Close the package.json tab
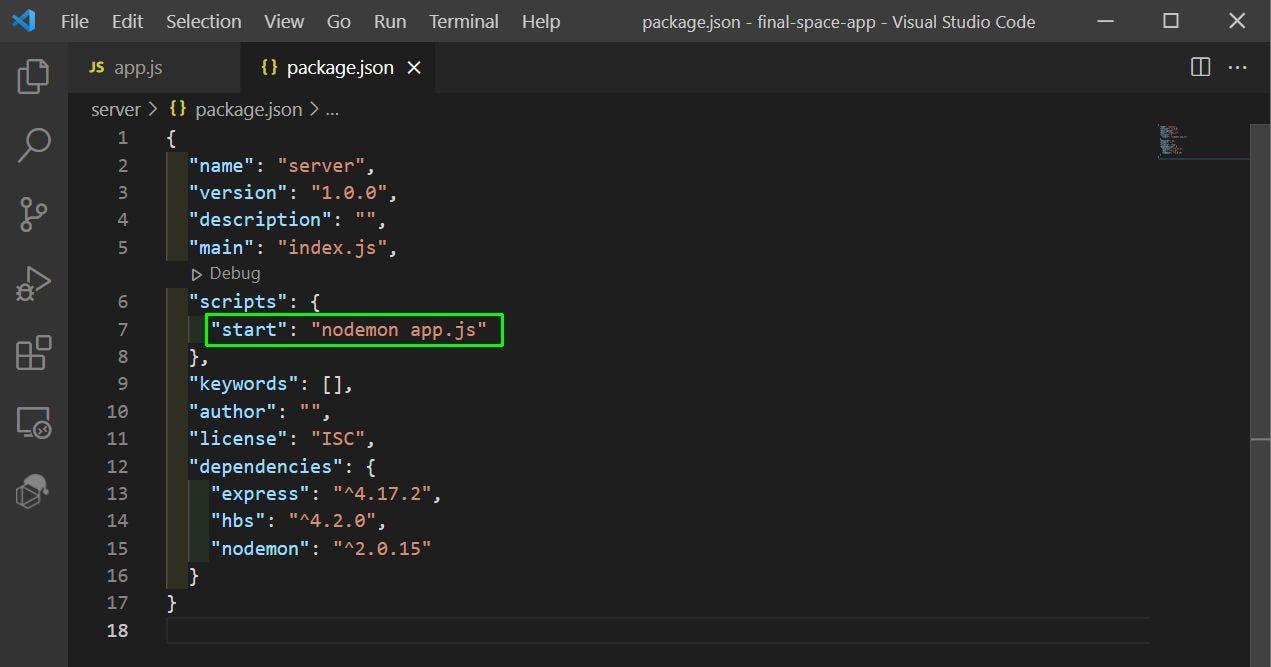The width and height of the screenshot is (1271, 667). (414, 68)
